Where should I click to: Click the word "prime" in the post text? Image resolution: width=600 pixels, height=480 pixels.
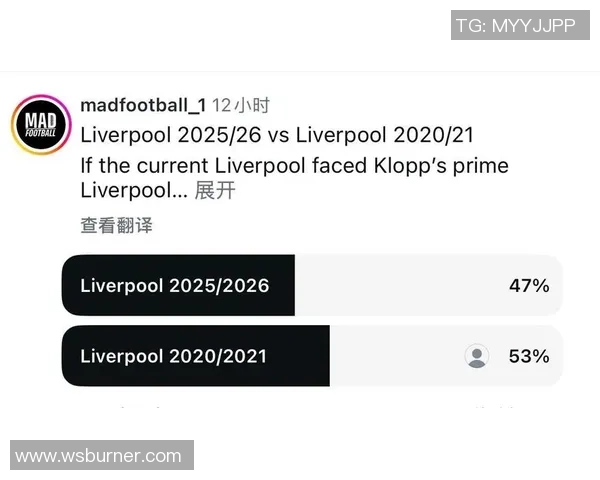coord(482,163)
